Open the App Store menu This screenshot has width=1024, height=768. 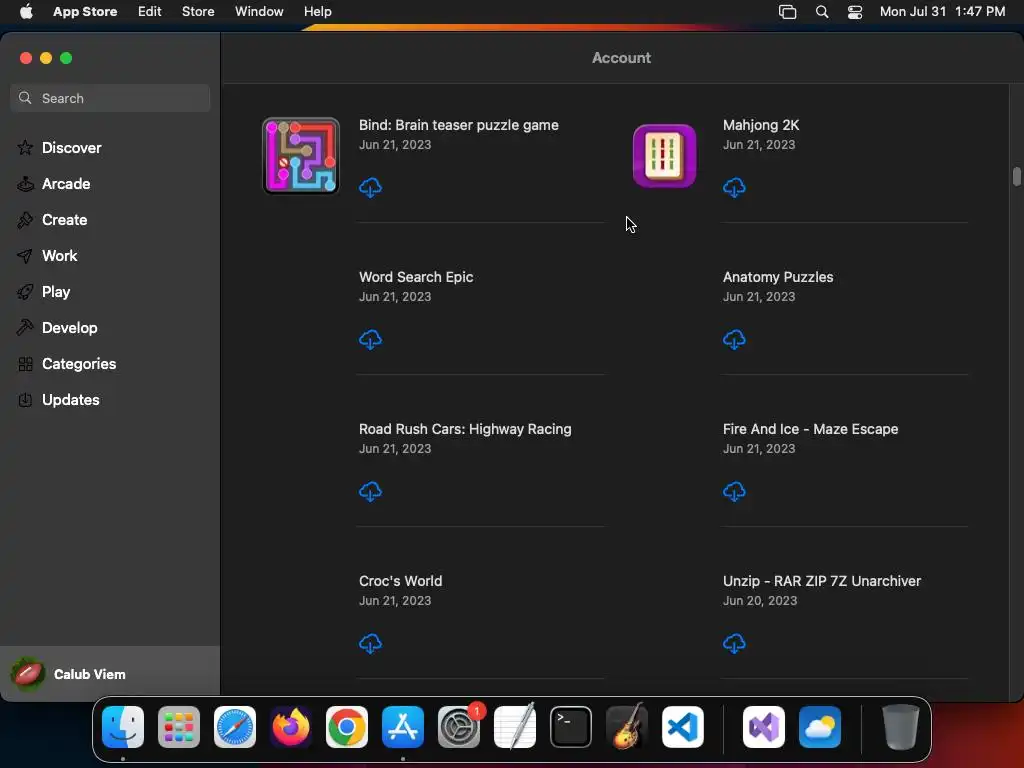click(85, 11)
